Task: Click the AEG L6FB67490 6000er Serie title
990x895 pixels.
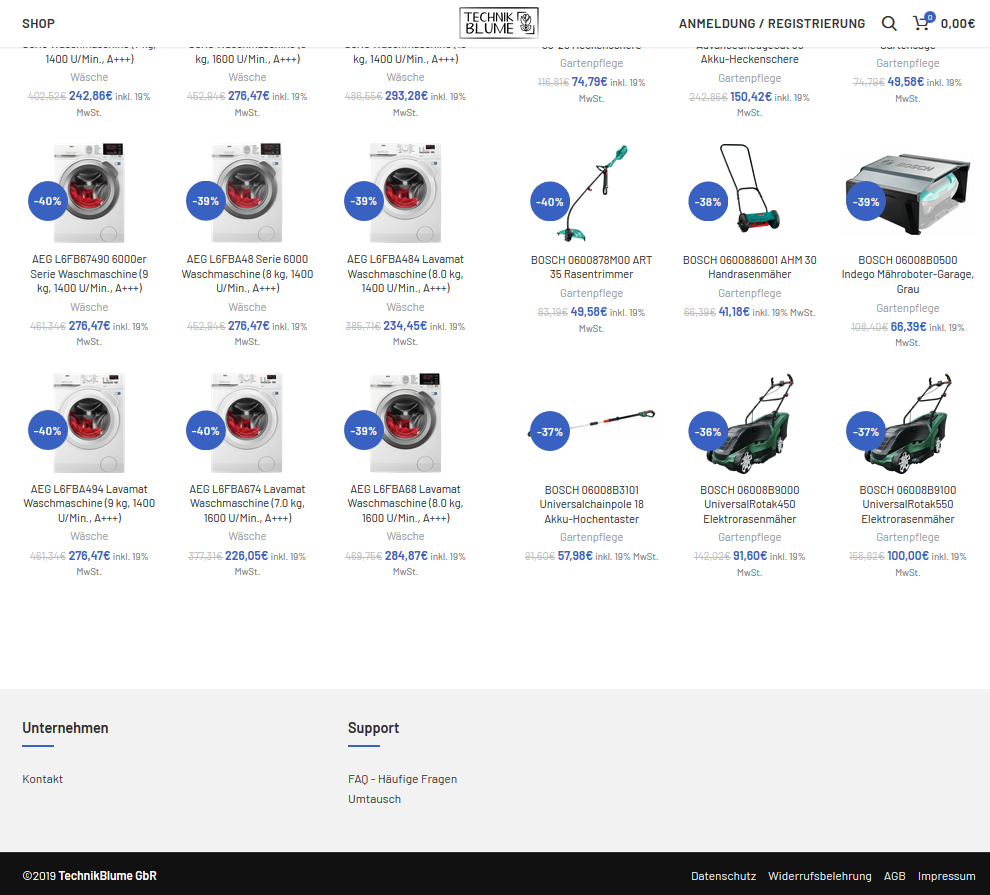Action: tap(89, 274)
